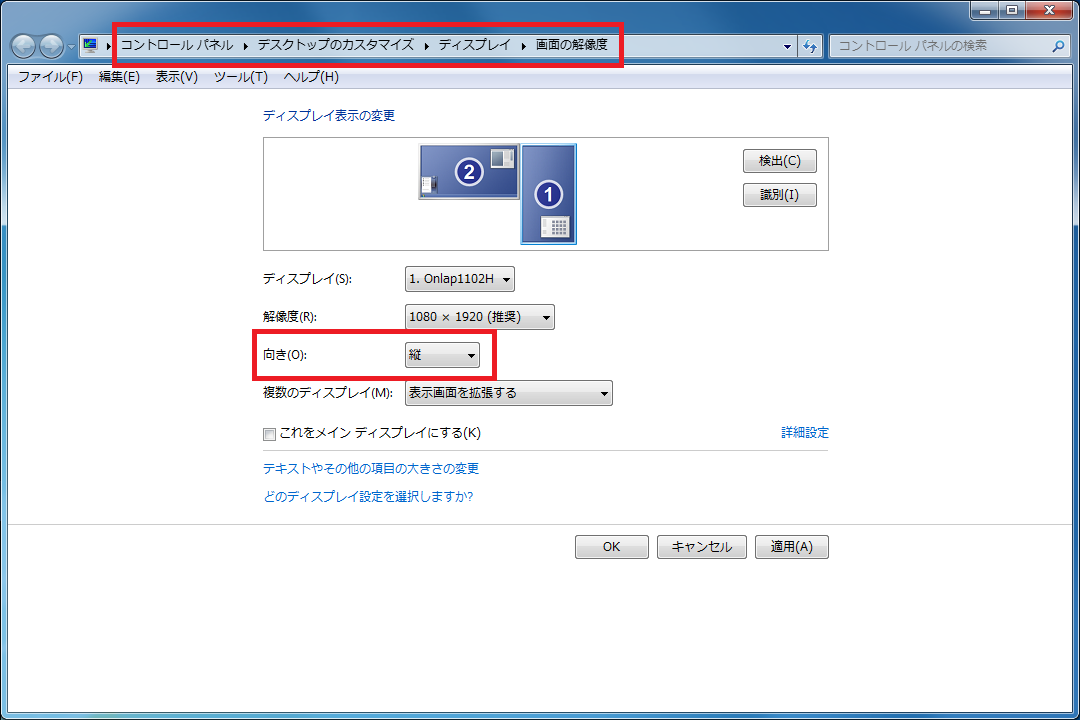The height and width of the screenshot is (720, 1080).
Task: Open the 解像度 dropdown 1080 × 1920
Action: click(479, 317)
